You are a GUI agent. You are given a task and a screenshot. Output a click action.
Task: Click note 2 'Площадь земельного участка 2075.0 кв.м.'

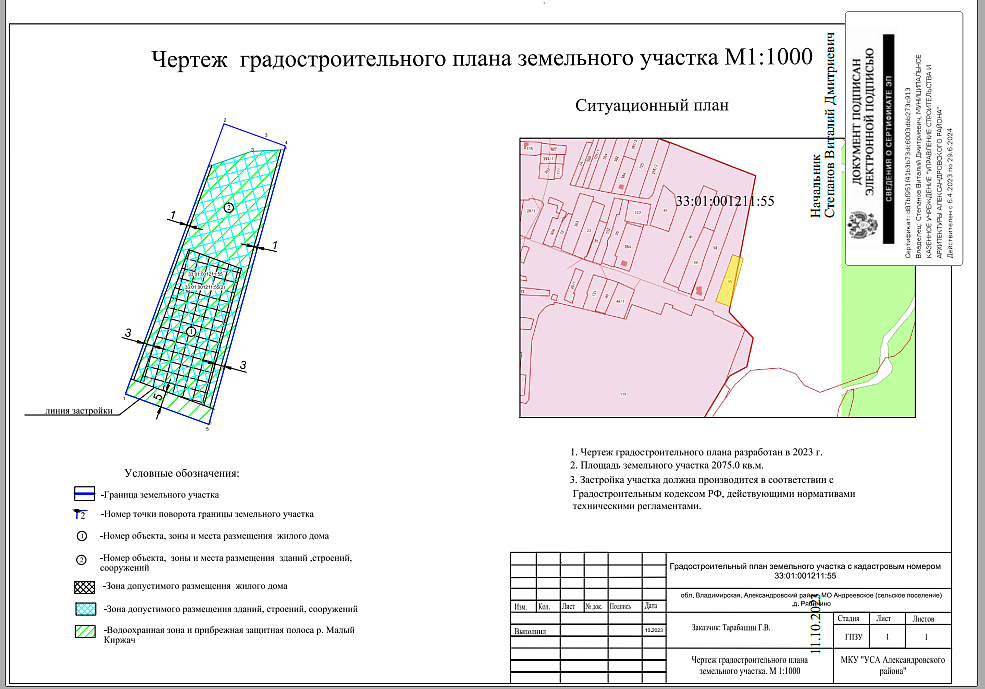point(667,466)
